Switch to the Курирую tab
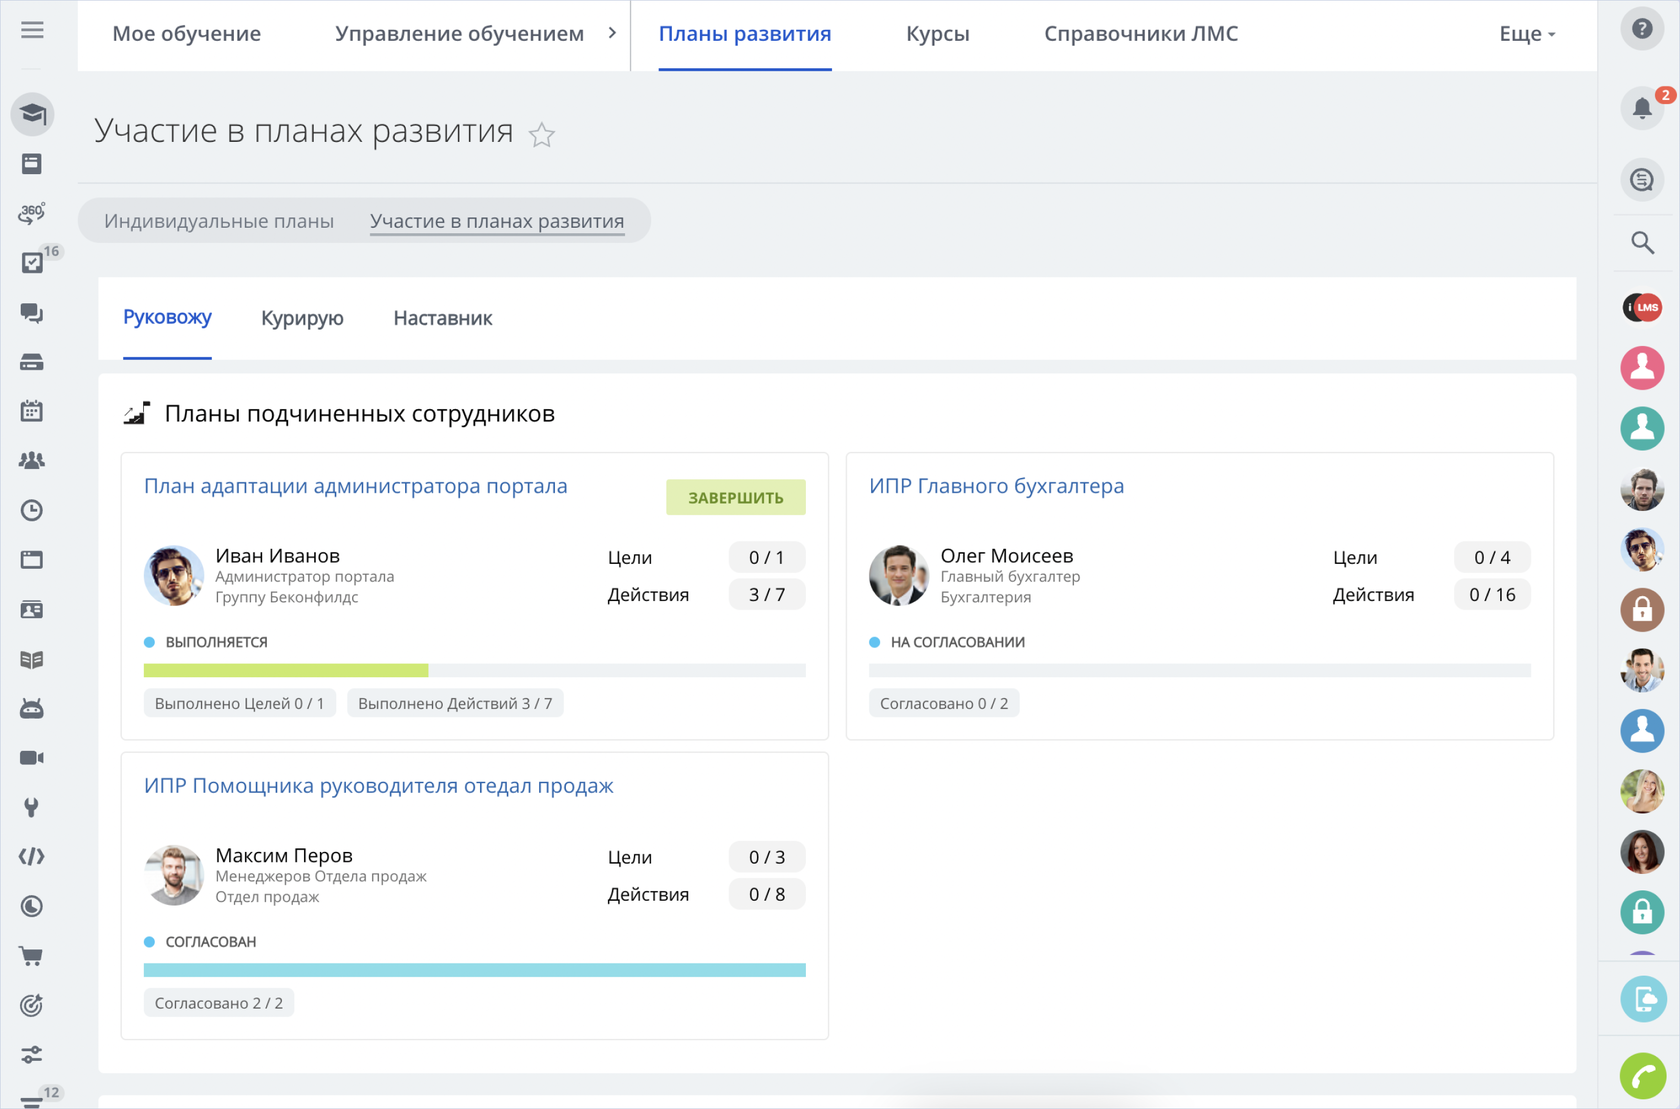Screen dimensions: 1680x1109 pyautogui.click(x=301, y=318)
